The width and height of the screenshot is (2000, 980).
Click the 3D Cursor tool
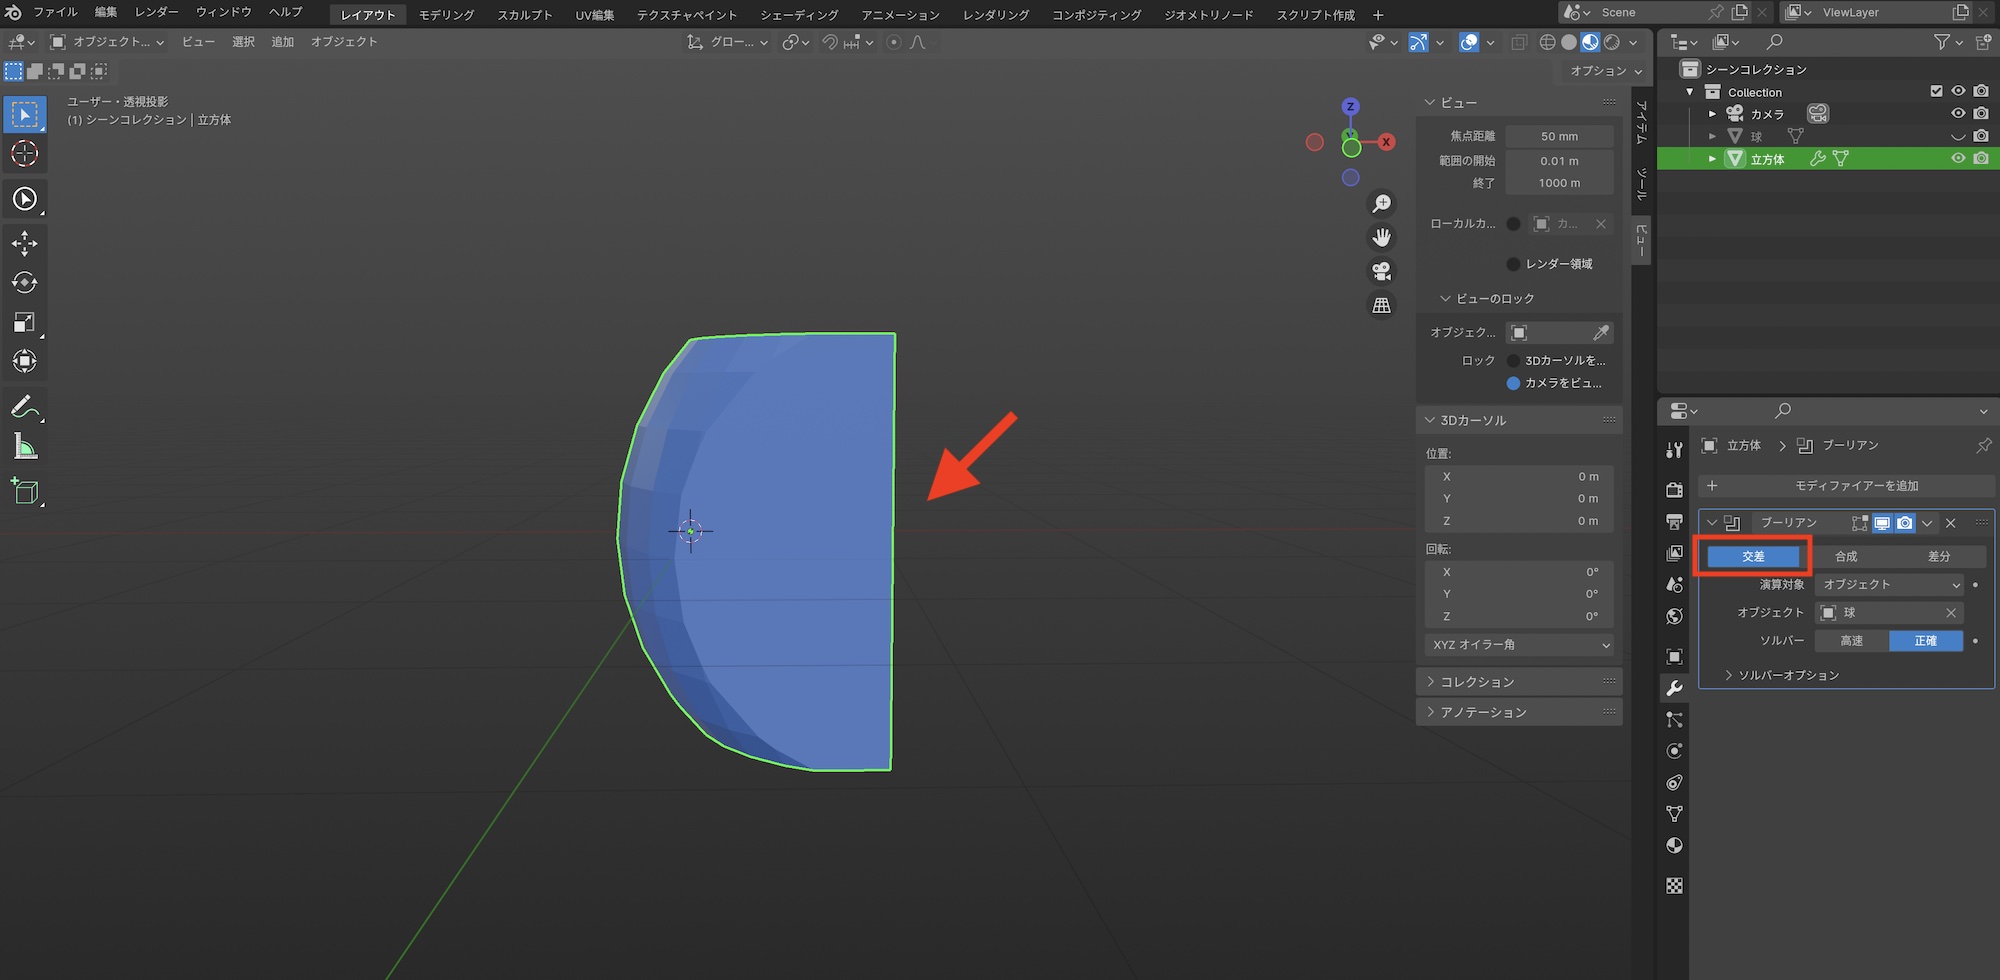25,154
